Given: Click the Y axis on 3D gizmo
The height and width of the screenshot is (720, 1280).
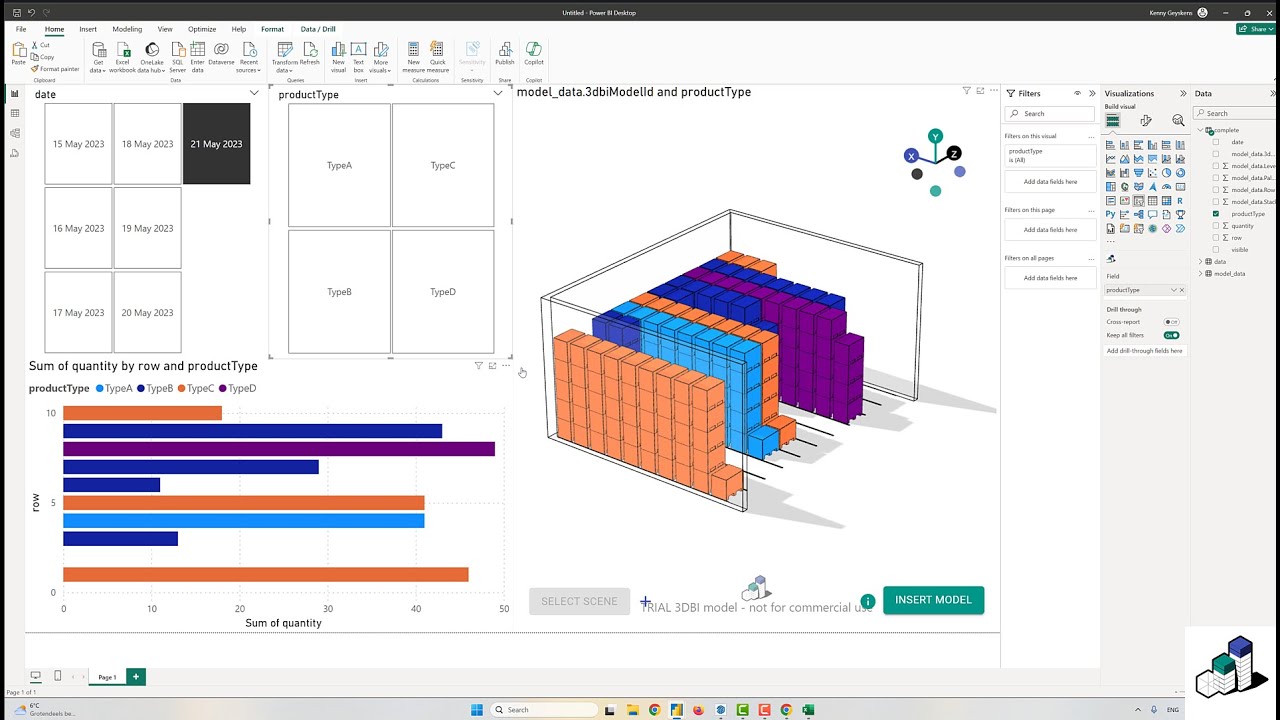Looking at the screenshot, I should coord(935,136).
